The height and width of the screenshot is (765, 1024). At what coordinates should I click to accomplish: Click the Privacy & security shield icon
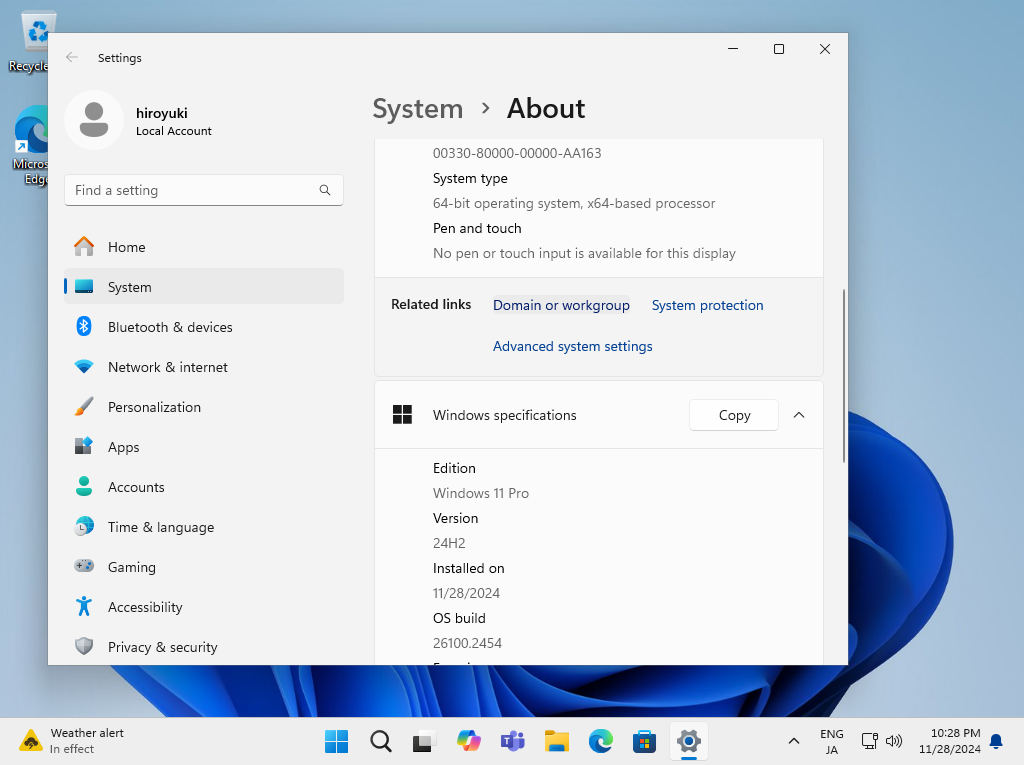tap(84, 646)
